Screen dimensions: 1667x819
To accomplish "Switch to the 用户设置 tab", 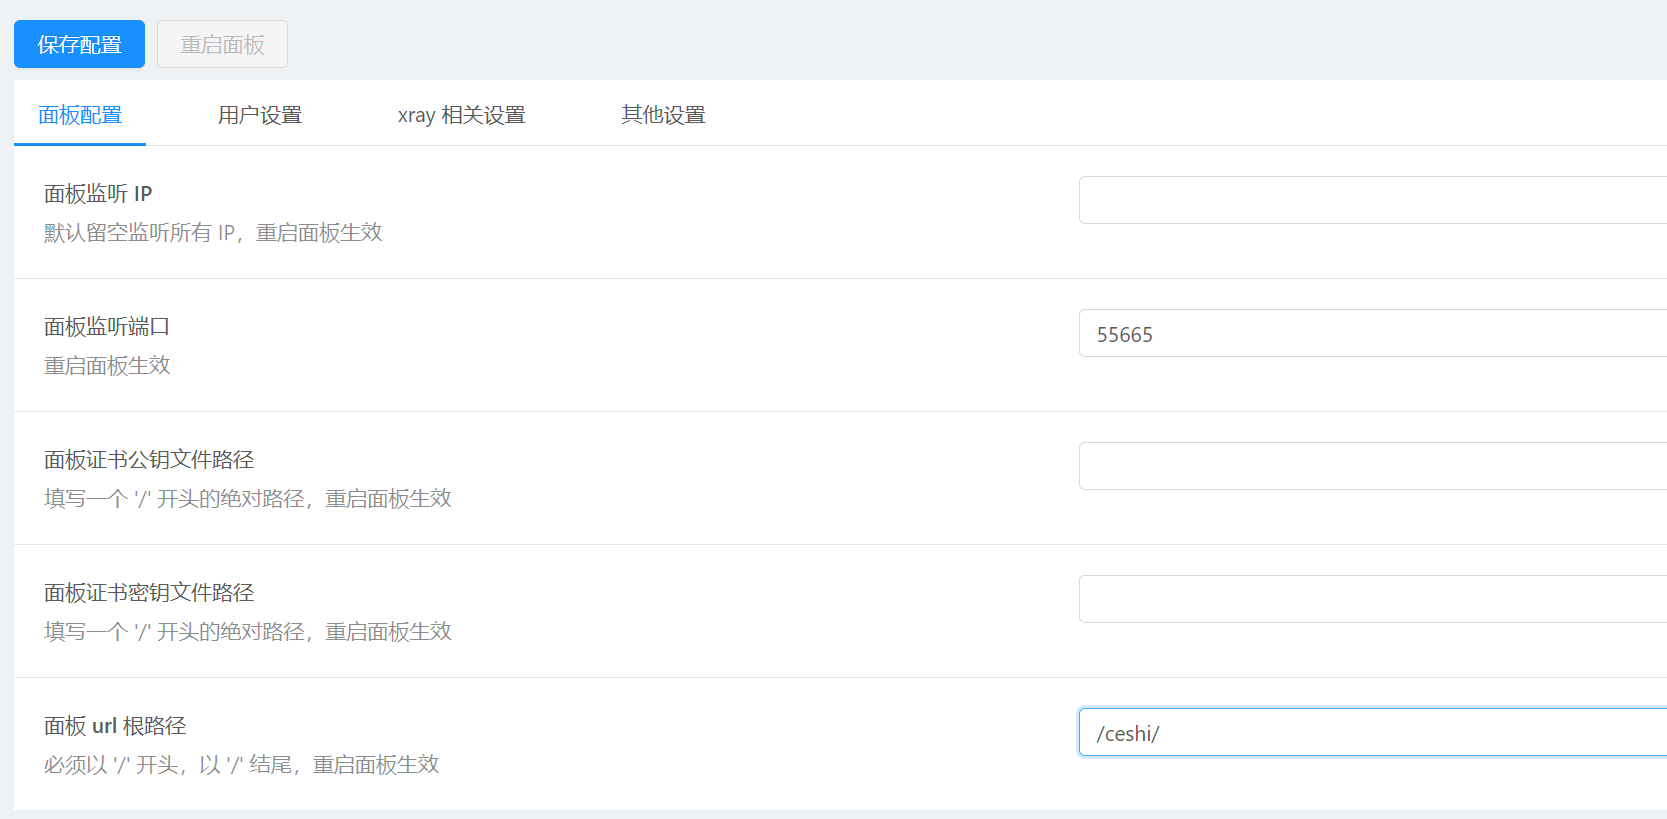I will click(x=260, y=115).
